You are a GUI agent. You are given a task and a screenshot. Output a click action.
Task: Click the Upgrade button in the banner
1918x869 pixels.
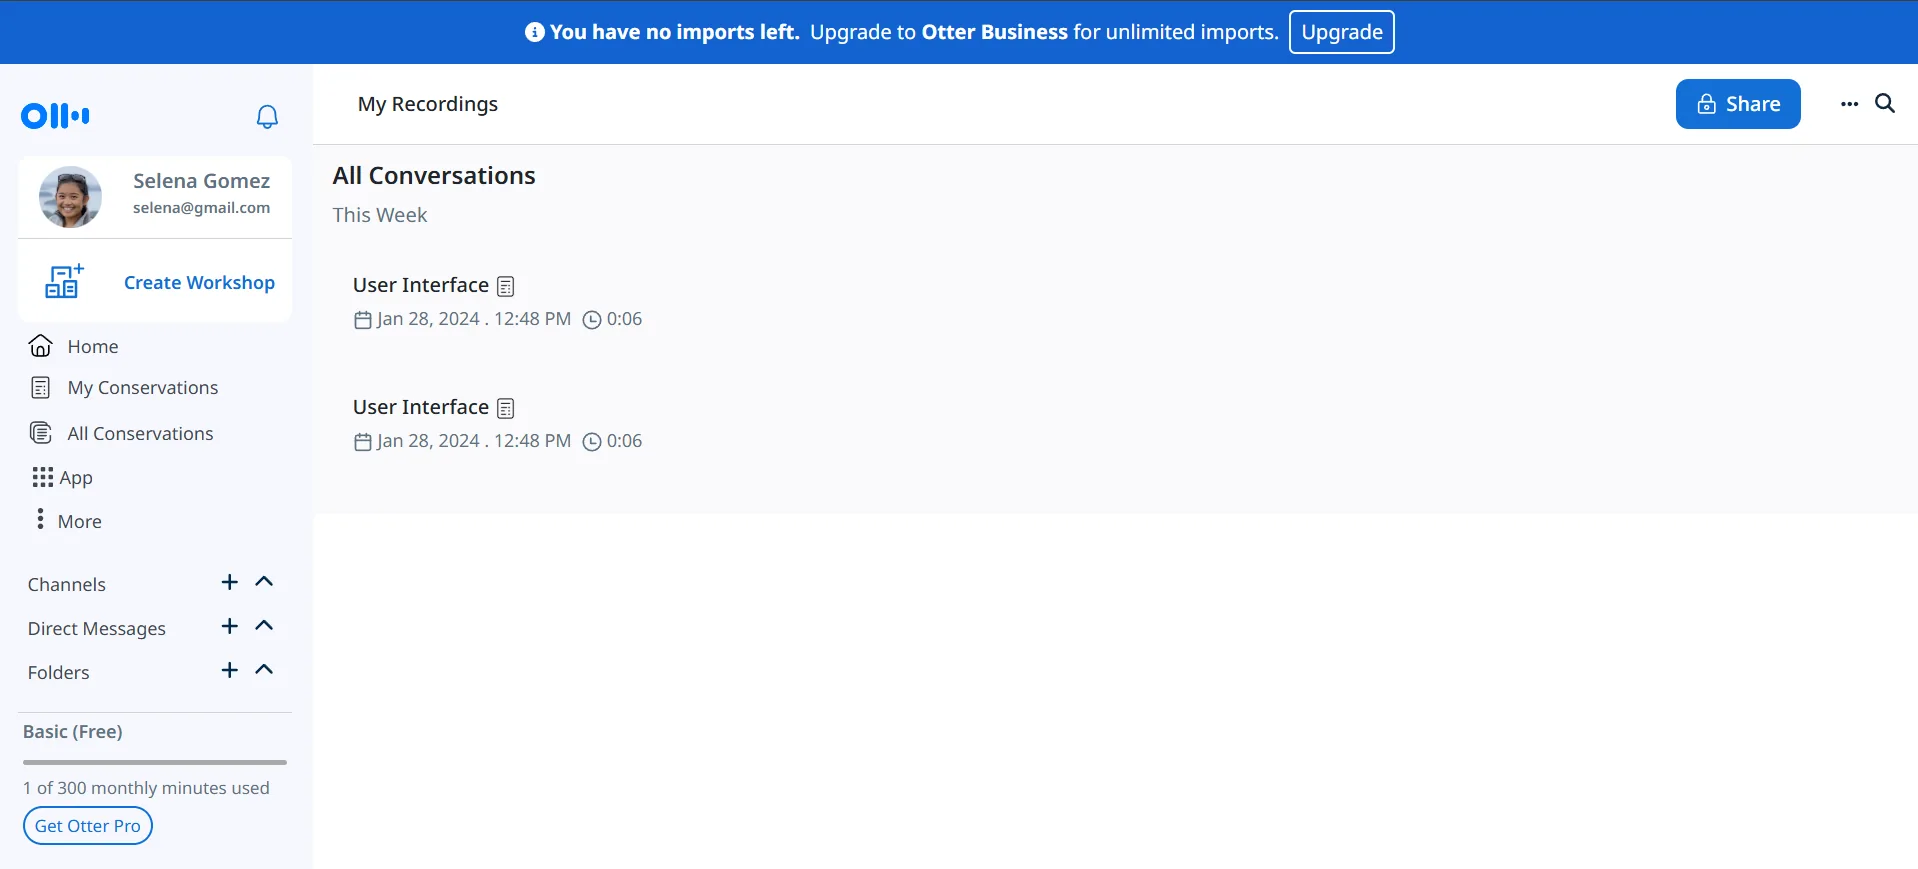pos(1341,32)
